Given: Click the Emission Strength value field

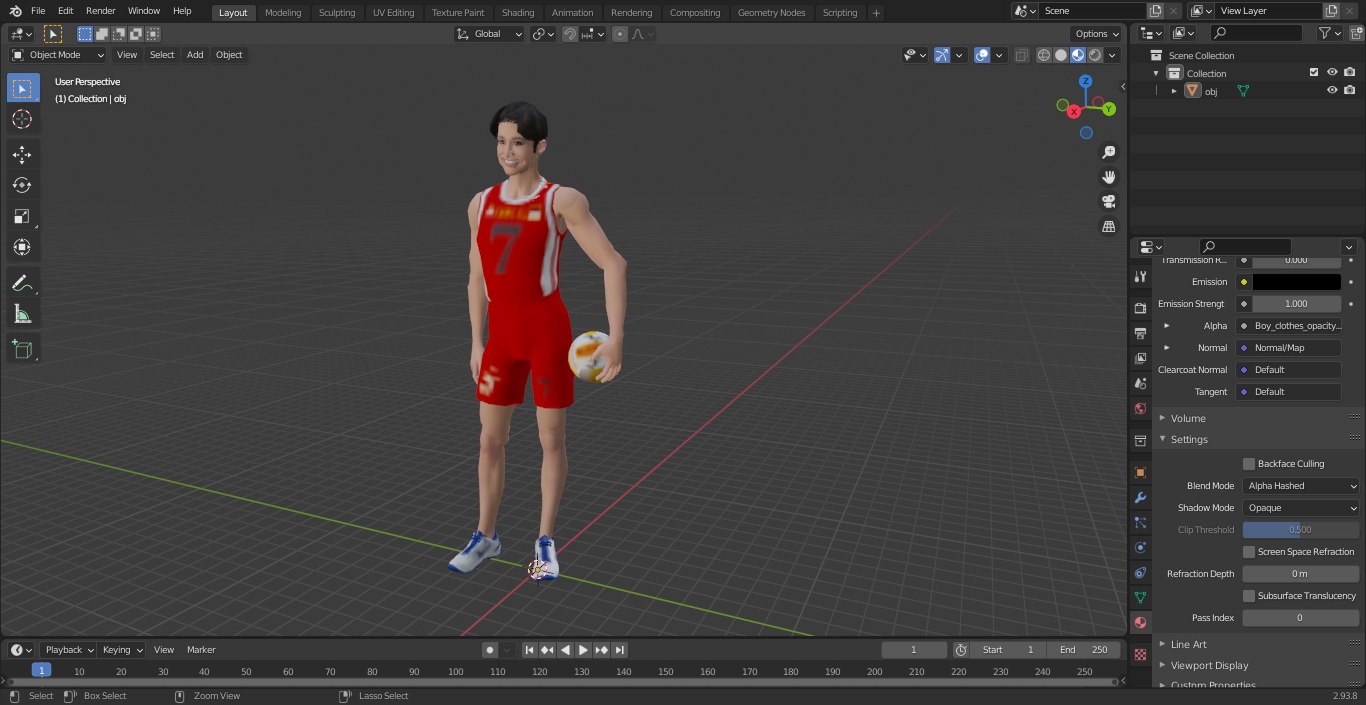Looking at the screenshot, I should (x=1297, y=304).
